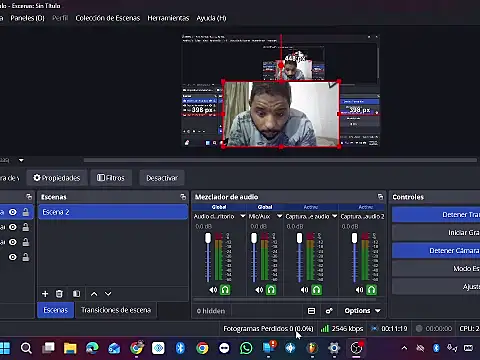480x360 pixels.
Task: Expand the system tray hidden icons chevron
Action: pos(404,348)
